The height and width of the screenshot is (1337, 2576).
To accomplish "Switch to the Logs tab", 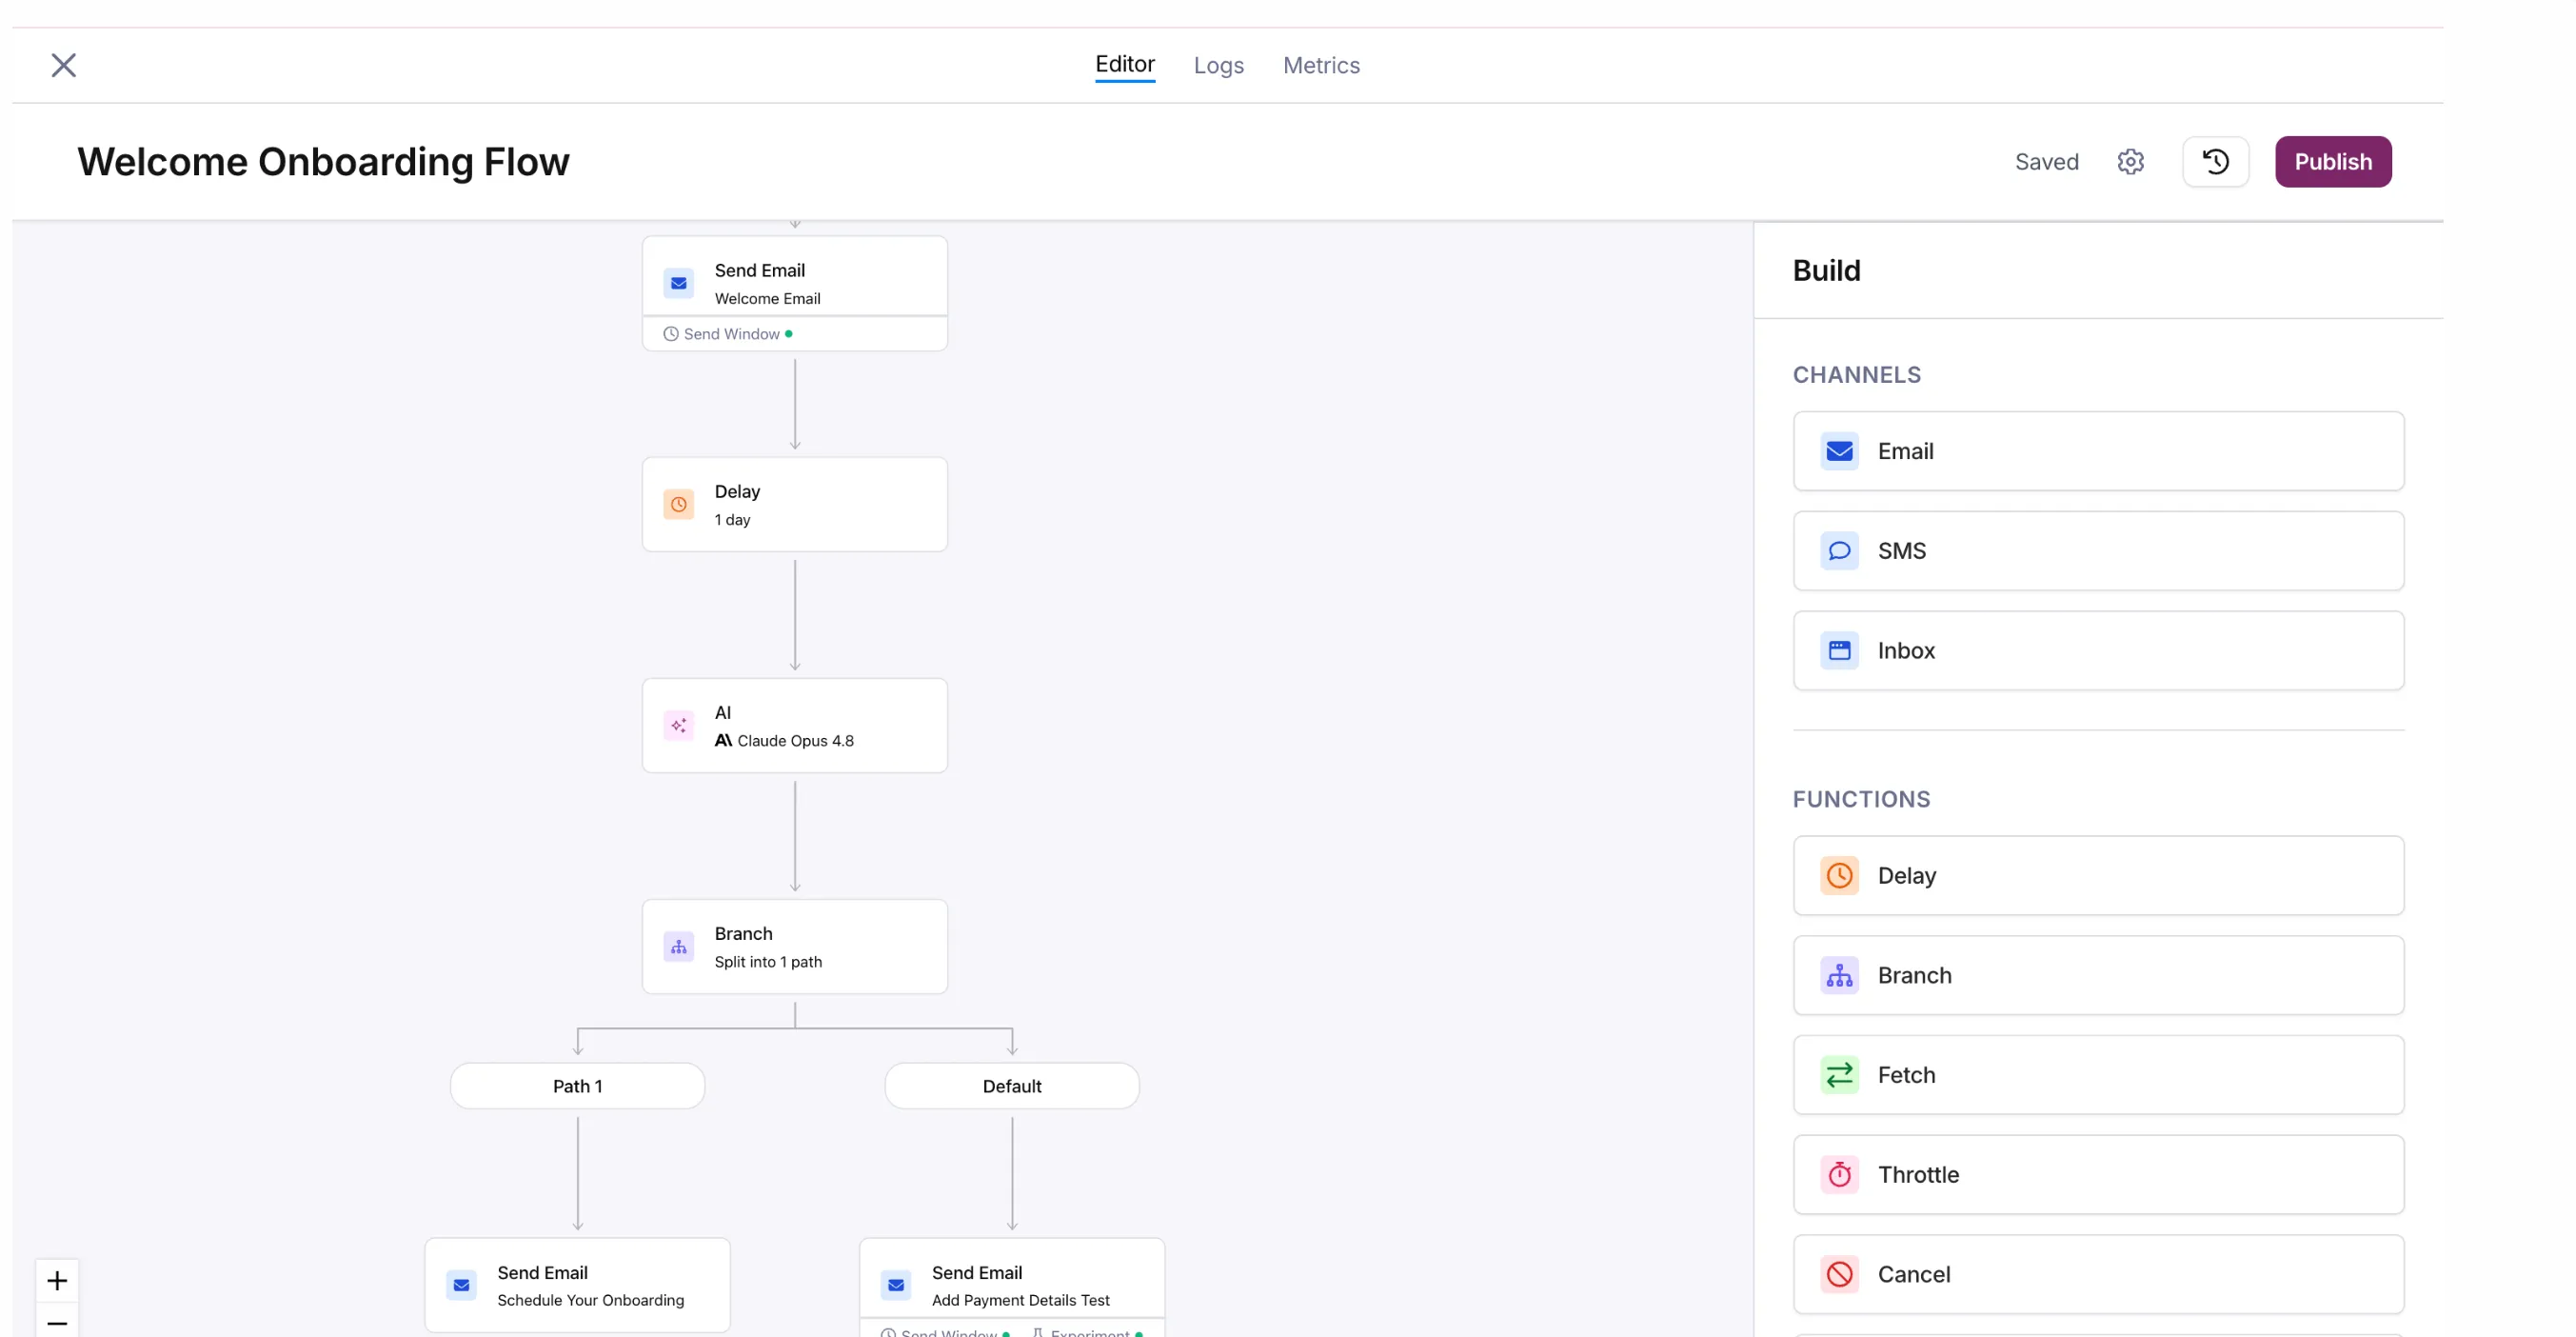I will 1218,65.
